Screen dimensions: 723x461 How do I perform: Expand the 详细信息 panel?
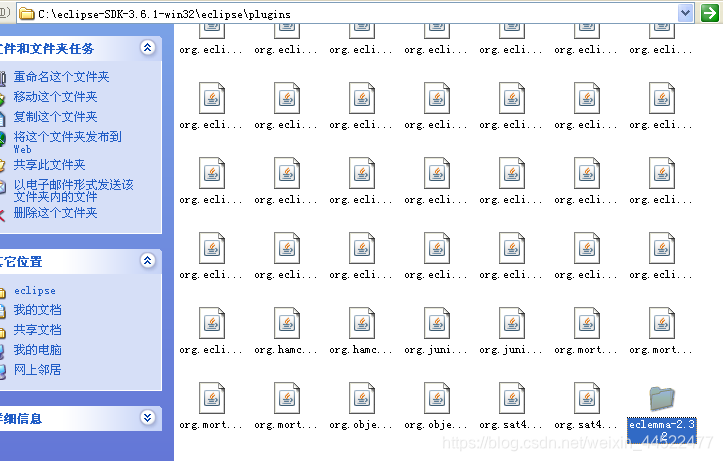148,418
